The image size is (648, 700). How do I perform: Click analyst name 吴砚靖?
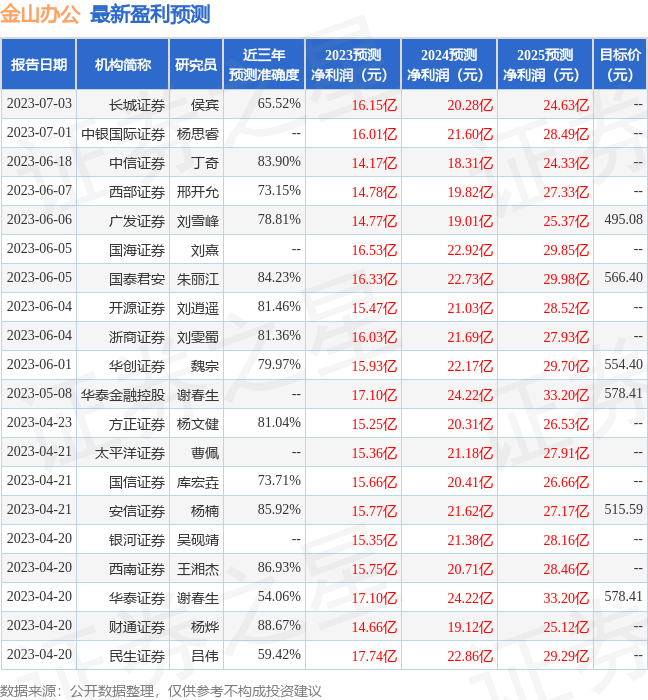click(198, 541)
